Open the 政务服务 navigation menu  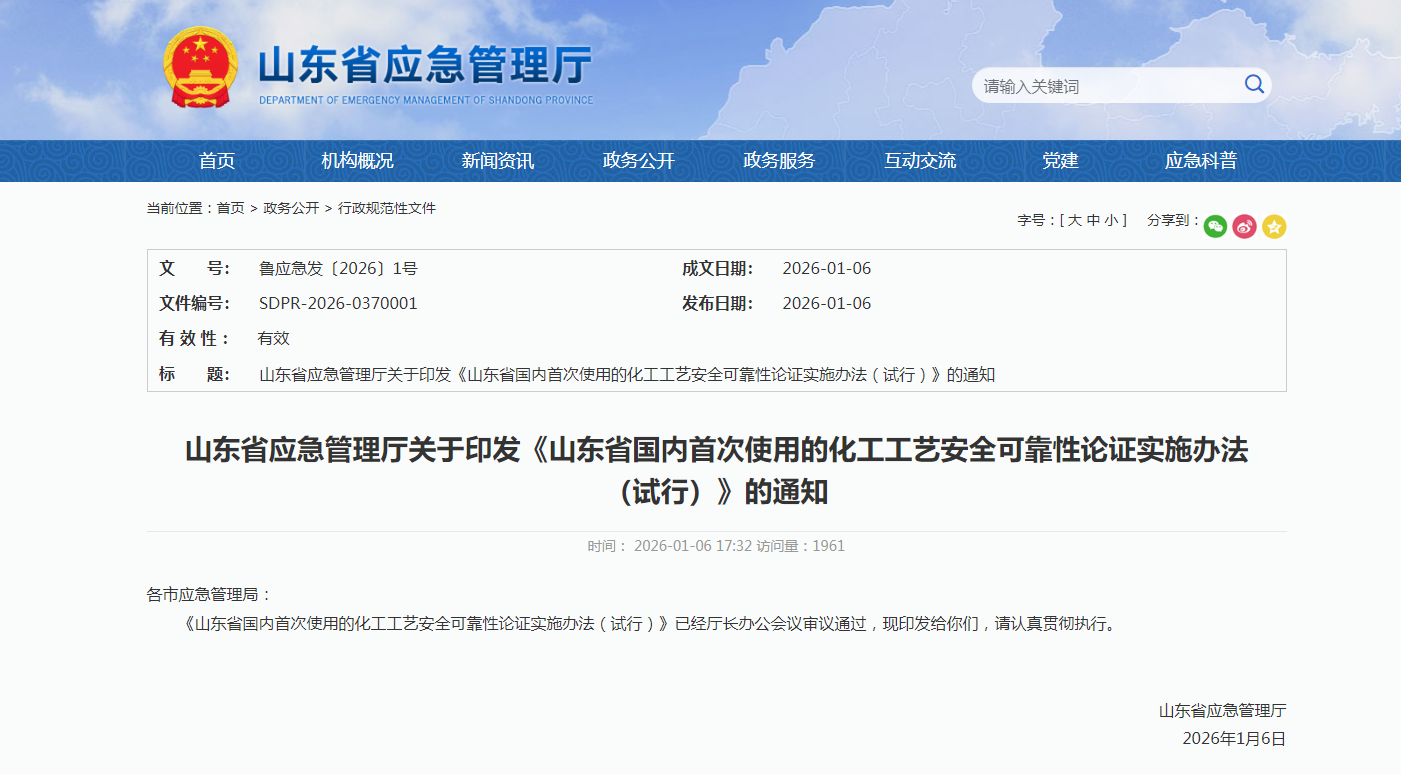pos(779,161)
